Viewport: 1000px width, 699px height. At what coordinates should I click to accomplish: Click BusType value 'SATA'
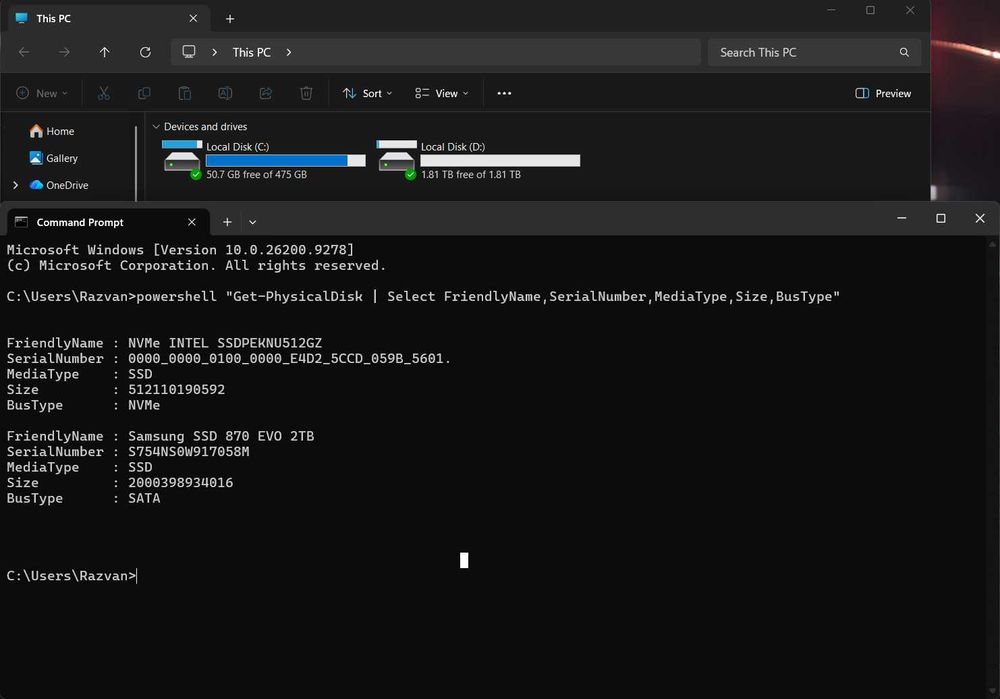144,498
